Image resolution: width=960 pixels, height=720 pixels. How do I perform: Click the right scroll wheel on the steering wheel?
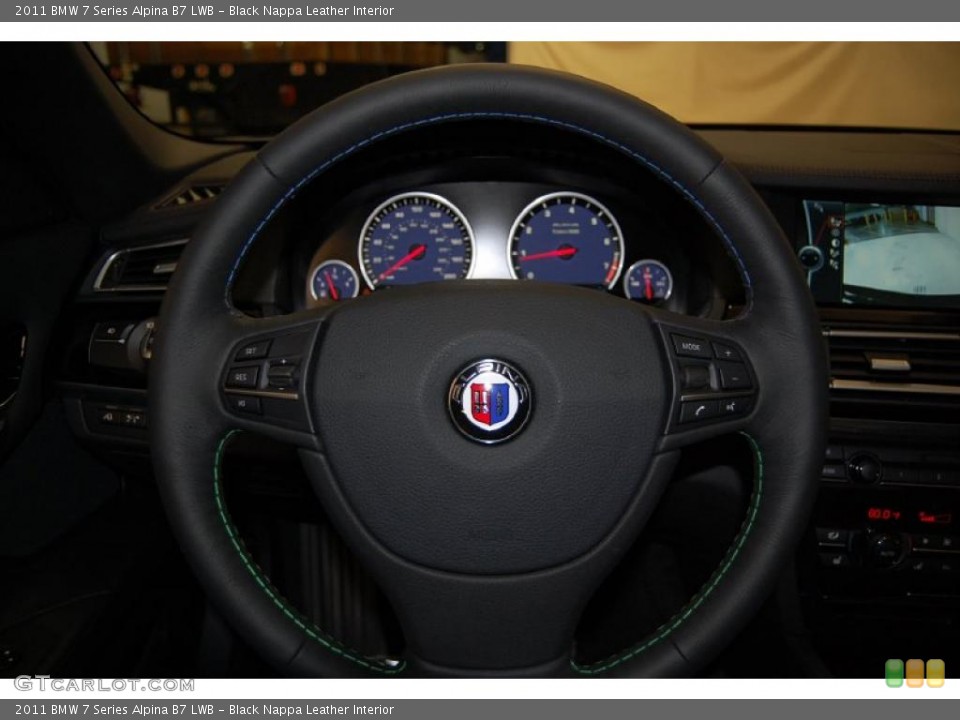pos(696,377)
